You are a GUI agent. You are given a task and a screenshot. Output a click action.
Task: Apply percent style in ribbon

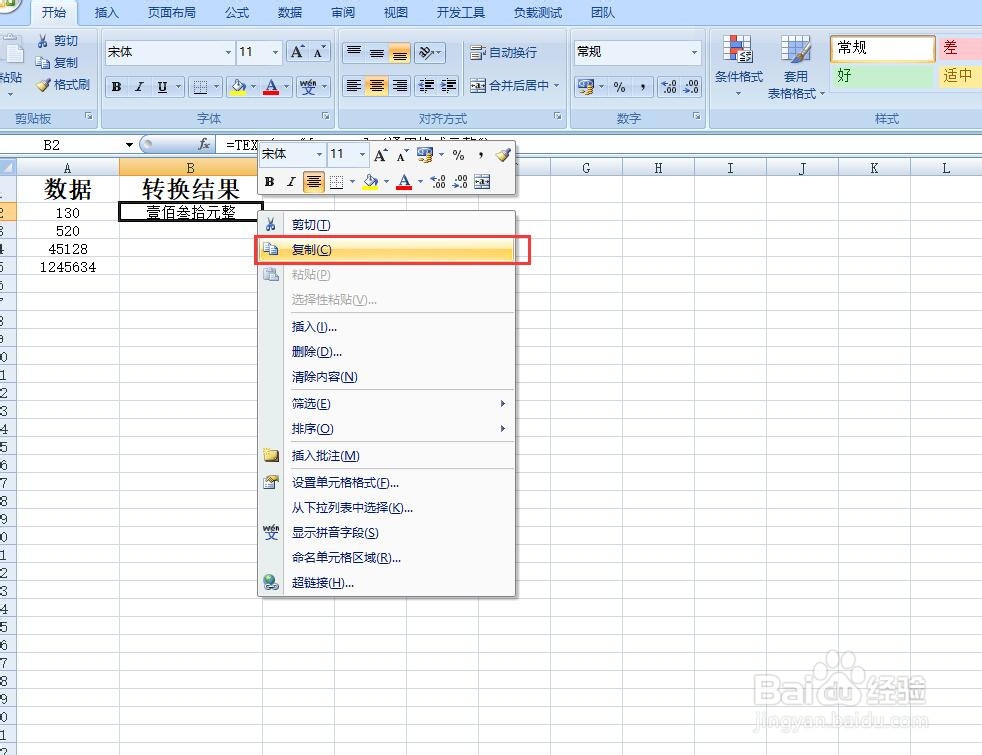click(619, 87)
